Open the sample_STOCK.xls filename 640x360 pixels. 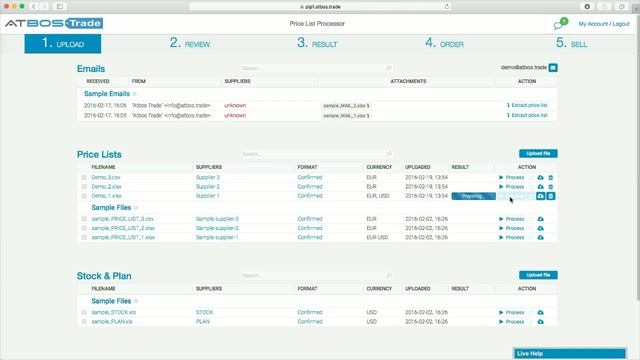pos(113,313)
